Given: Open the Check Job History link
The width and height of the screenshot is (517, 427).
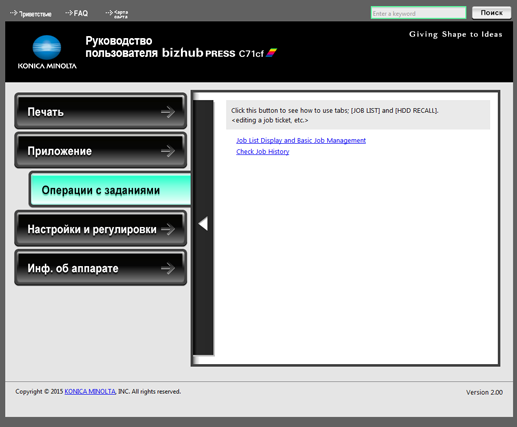Looking at the screenshot, I should [262, 151].
